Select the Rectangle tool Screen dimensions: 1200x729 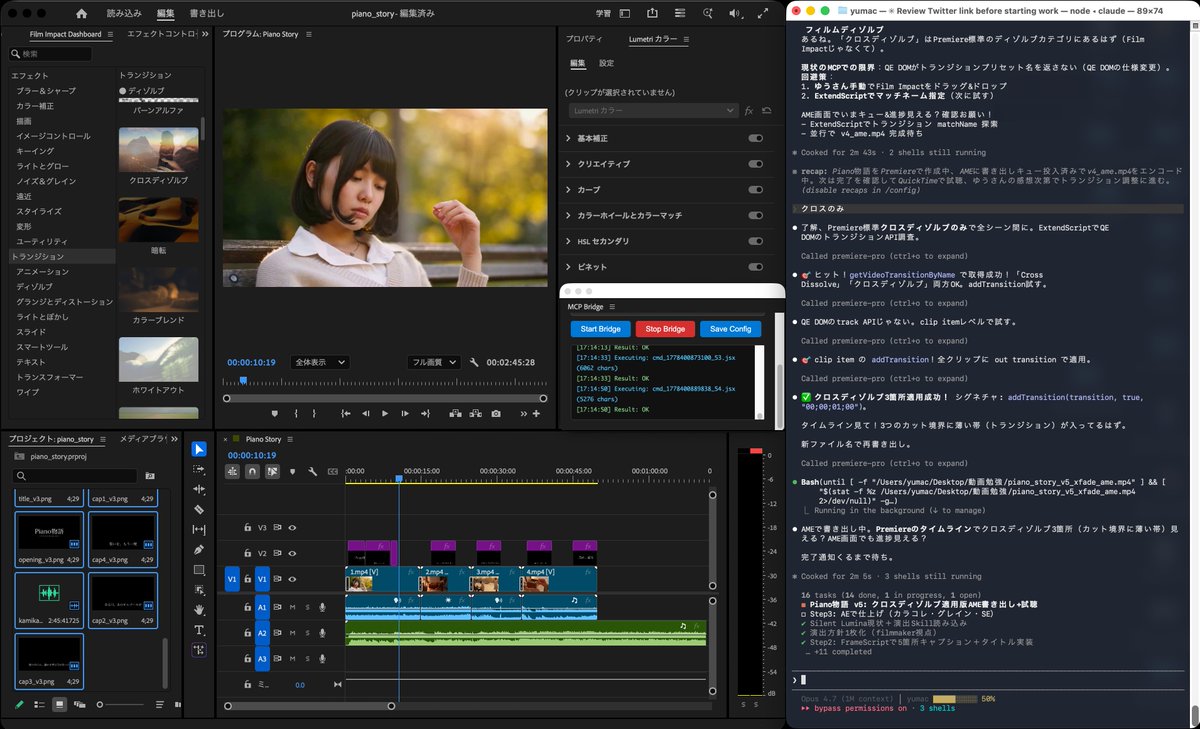(199, 570)
